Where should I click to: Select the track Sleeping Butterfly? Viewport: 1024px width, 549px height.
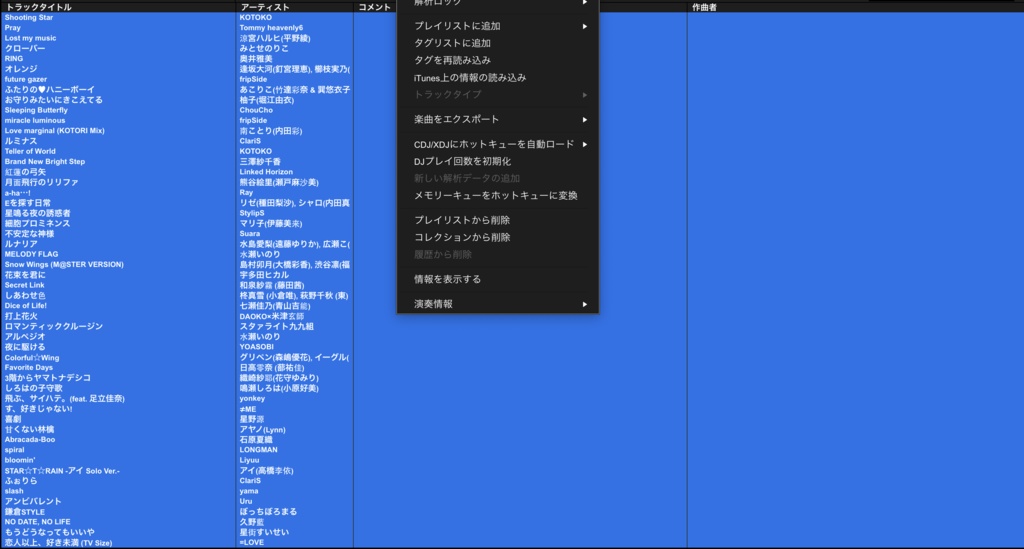point(36,110)
